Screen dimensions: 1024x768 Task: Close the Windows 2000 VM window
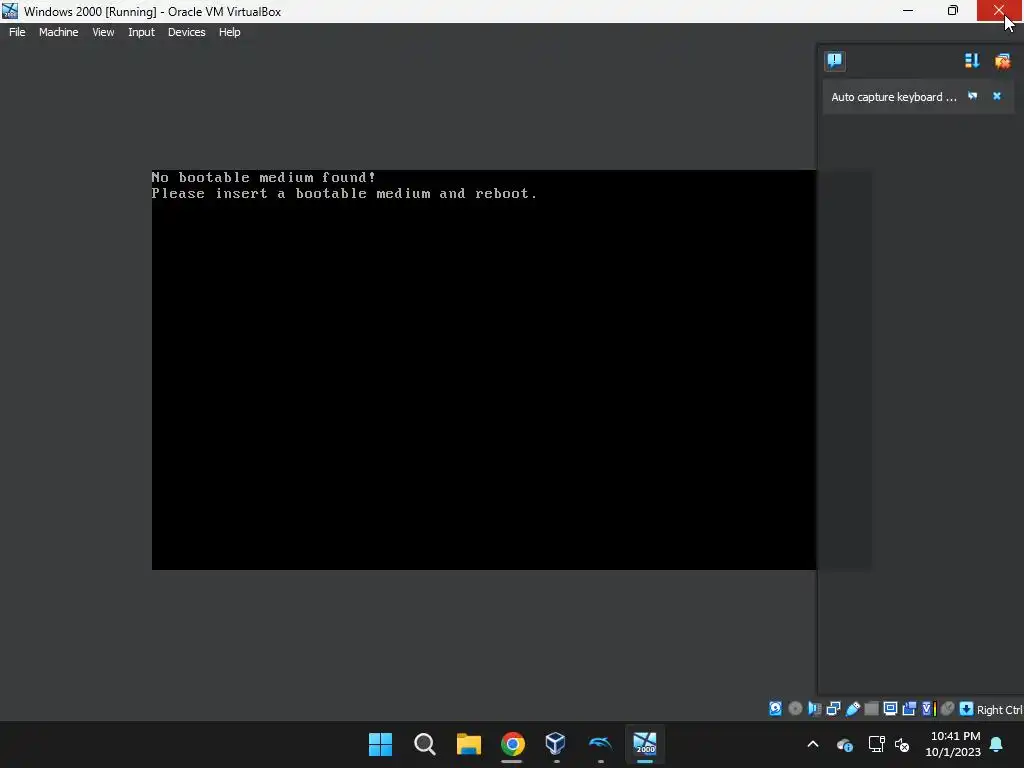pyautogui.click(x=1000, y=10)
